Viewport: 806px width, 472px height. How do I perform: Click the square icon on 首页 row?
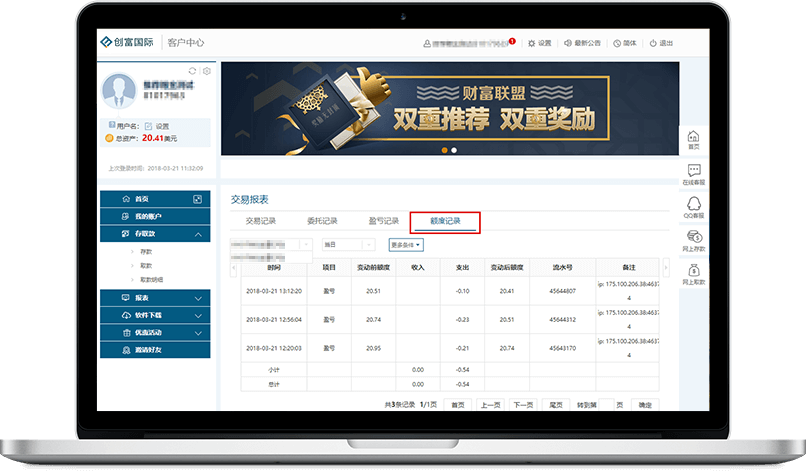pyautogui.click(x=197, y=199)
